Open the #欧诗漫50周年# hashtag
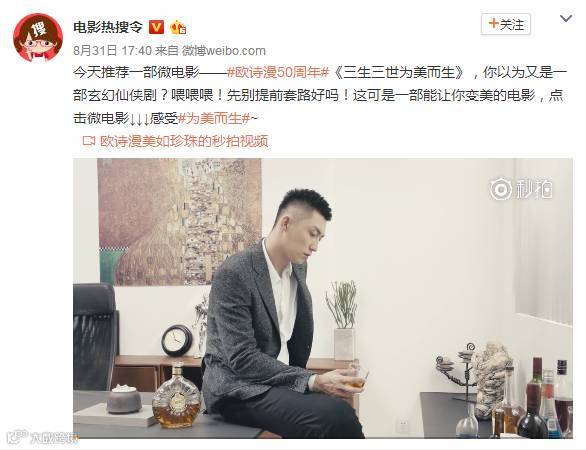 [278, 72]
